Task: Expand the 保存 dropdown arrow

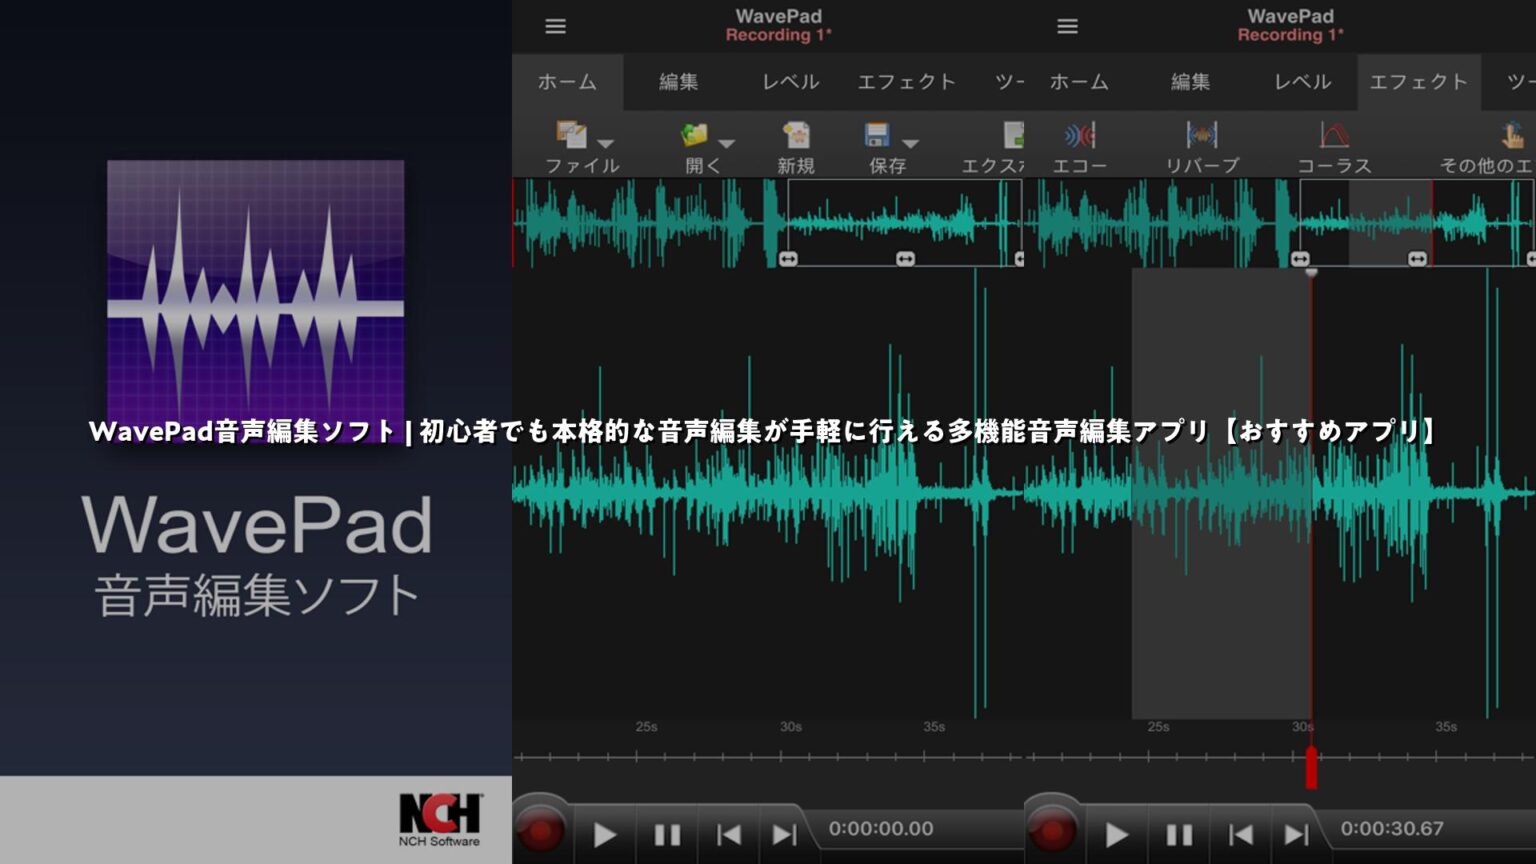Action: tap(910, 141)
